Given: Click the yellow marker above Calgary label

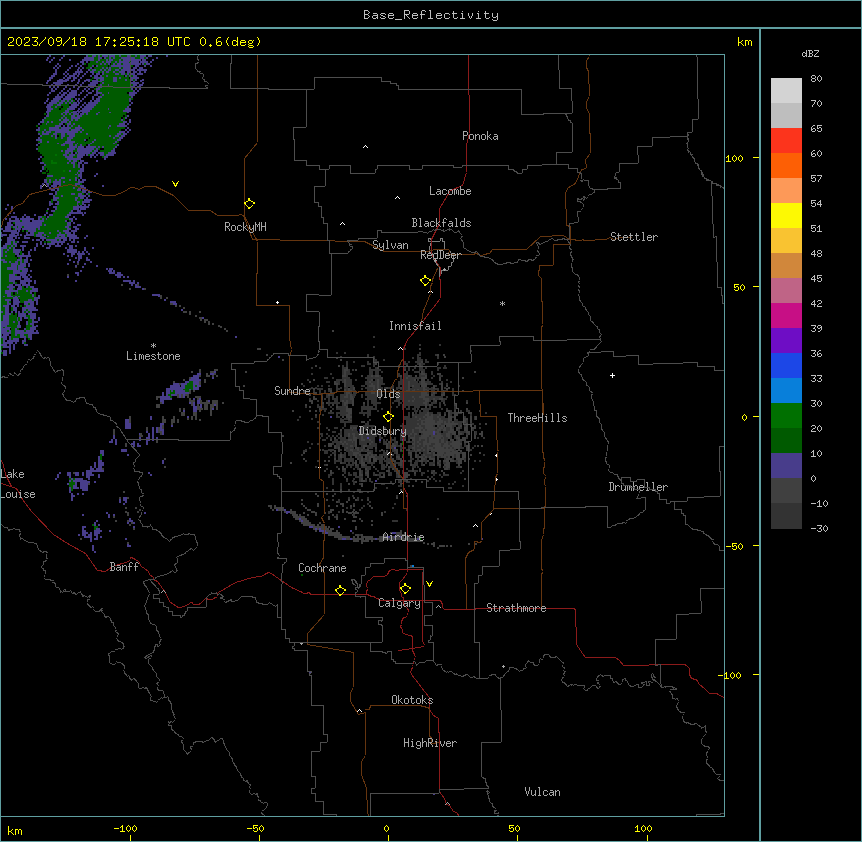Looking at the screenshot, I should [405, 589].
